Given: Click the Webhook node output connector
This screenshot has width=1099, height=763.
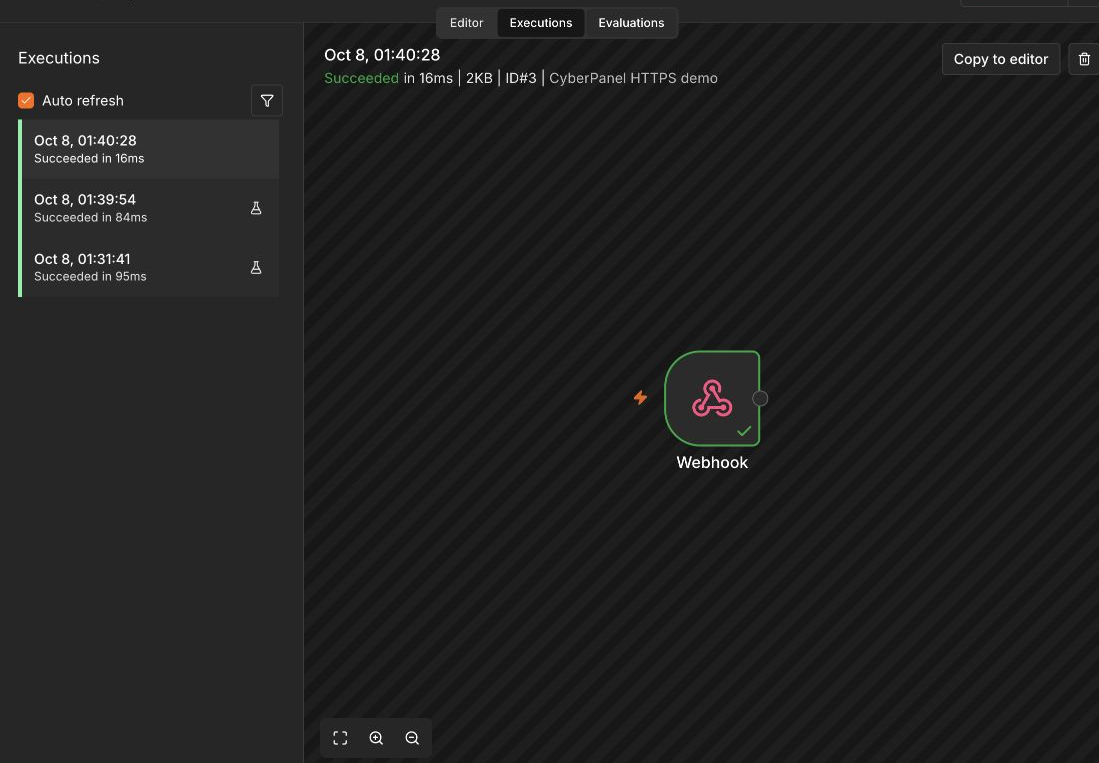Looking at the screenshot, I should pos(760,399).
